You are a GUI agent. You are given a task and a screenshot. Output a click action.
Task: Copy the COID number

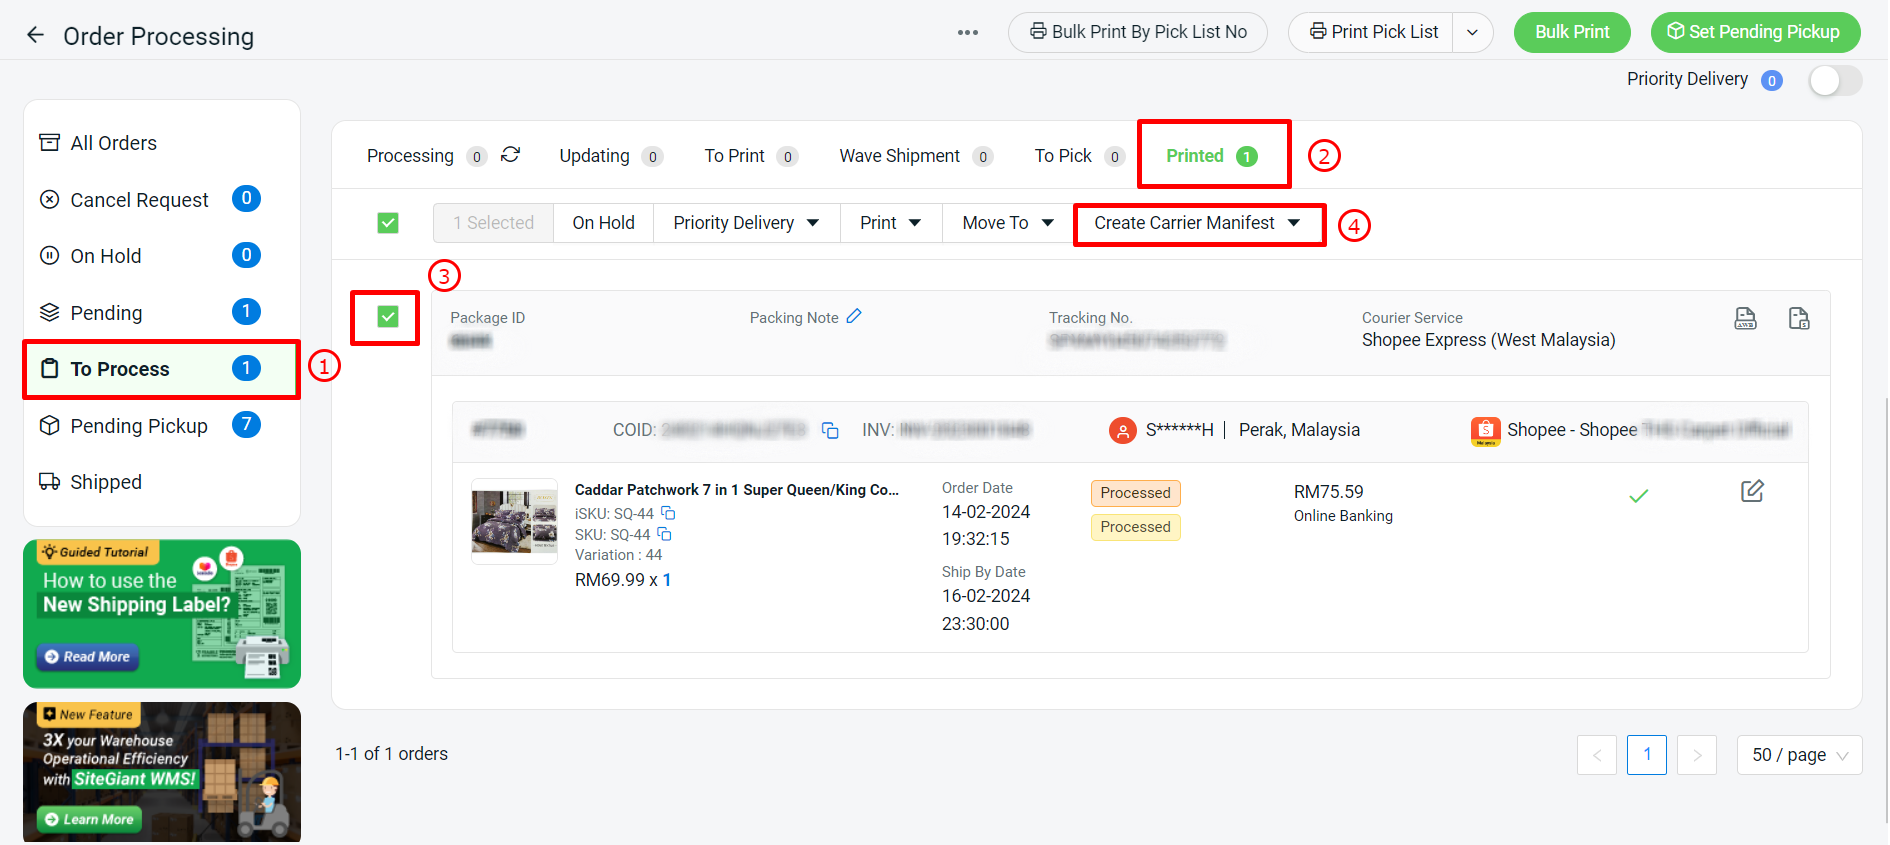point(830,430)
